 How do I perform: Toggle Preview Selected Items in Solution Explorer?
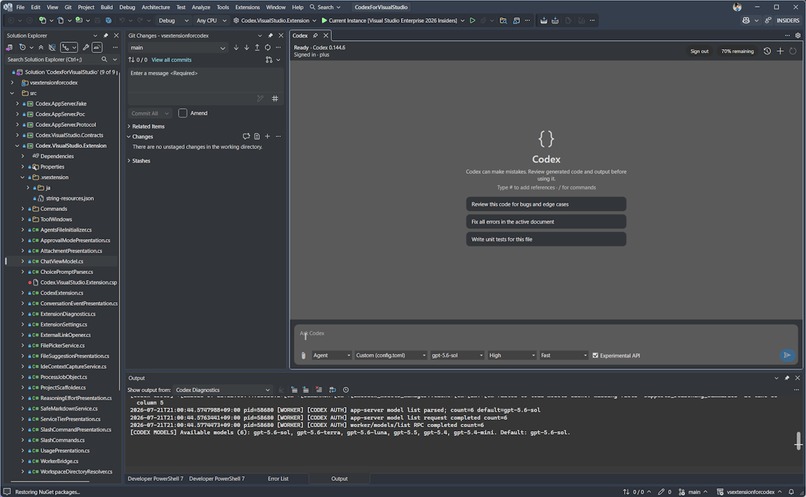click(97, 47)
